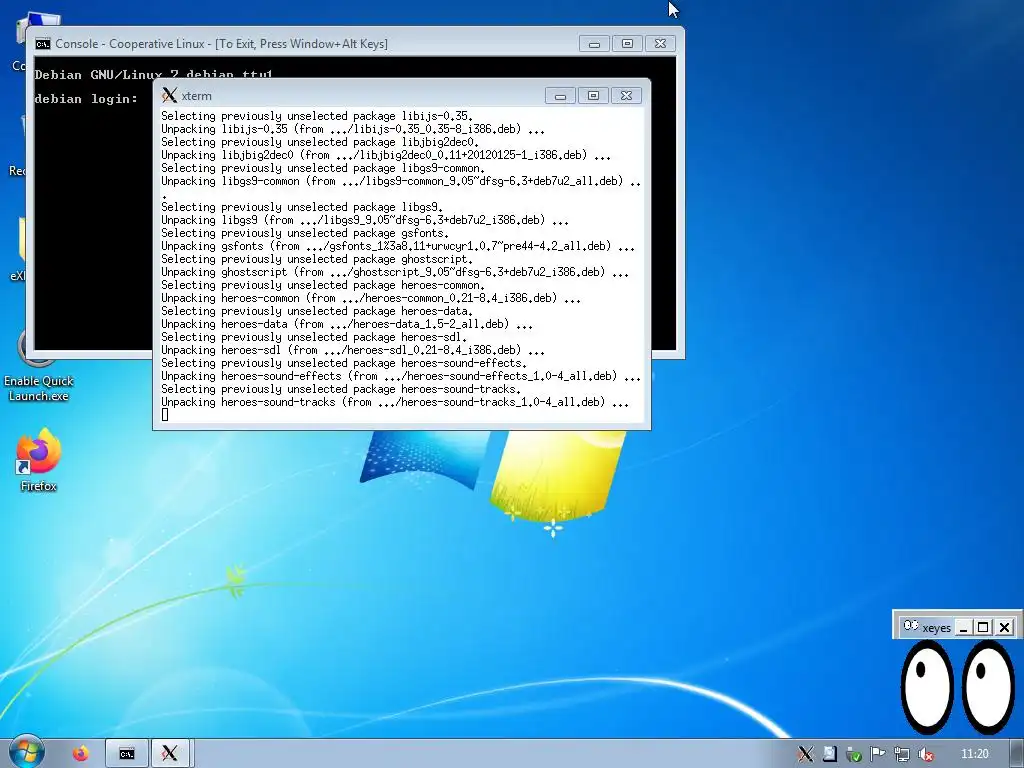Viewport: 1024px width, 768px height.
Task: Open the Firefox desktop shortcut
Action: (x=38, y=460)
